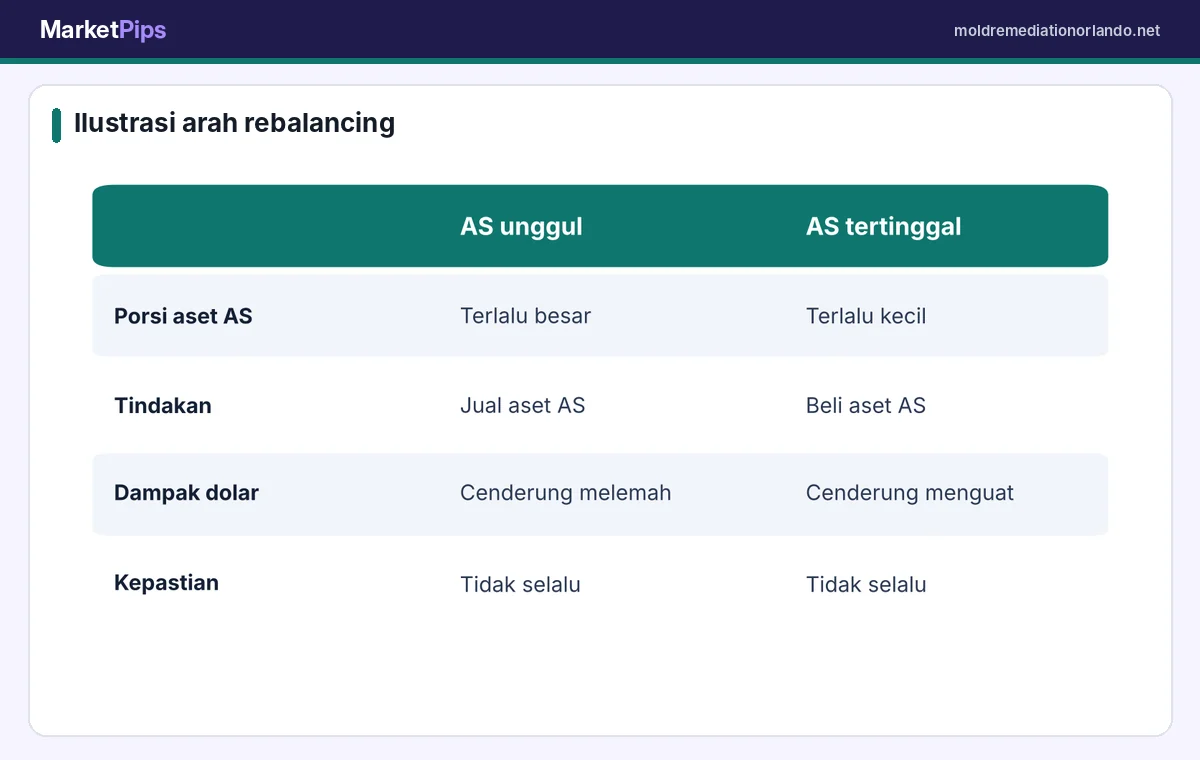Select the 'Dampak dolar' row label
The height and width of the screenshot is (760, 1200).
point(186,493)
